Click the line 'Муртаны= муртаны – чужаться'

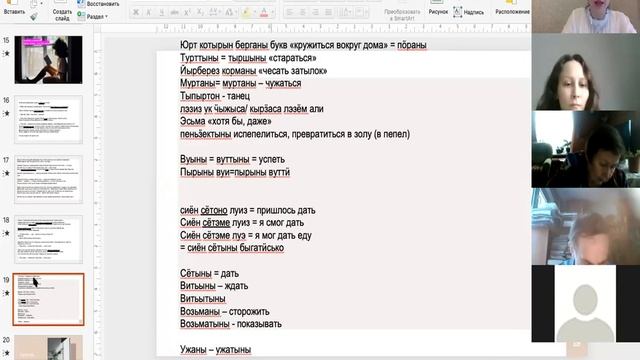[x=240, y=83]
